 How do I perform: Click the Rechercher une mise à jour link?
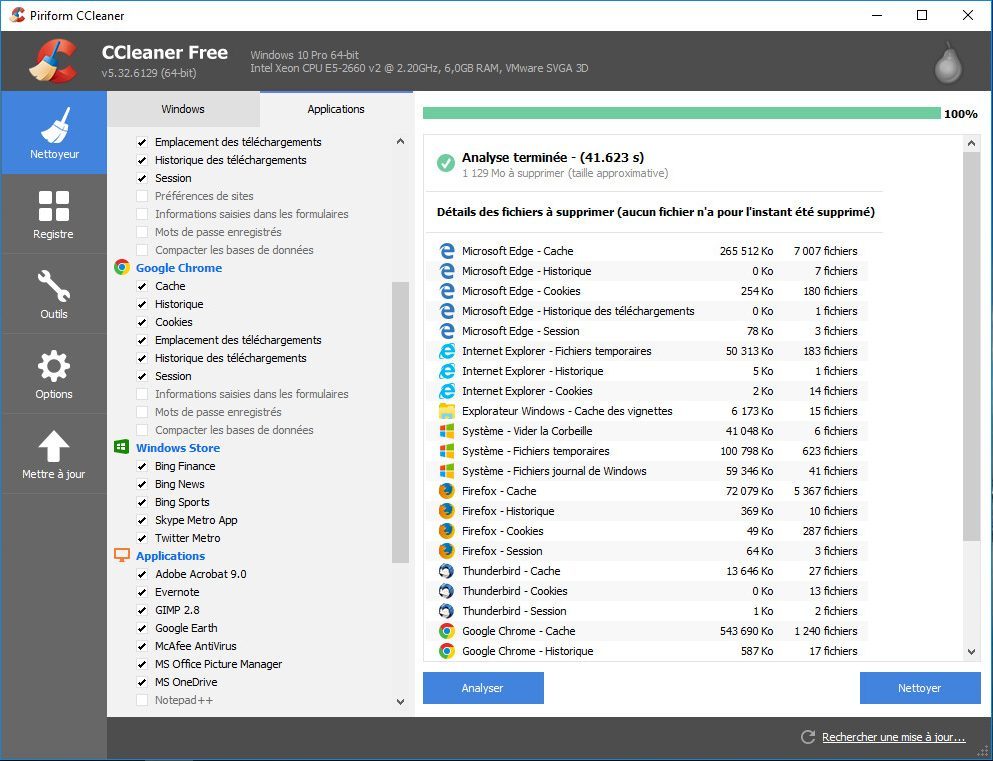point(894,737)
